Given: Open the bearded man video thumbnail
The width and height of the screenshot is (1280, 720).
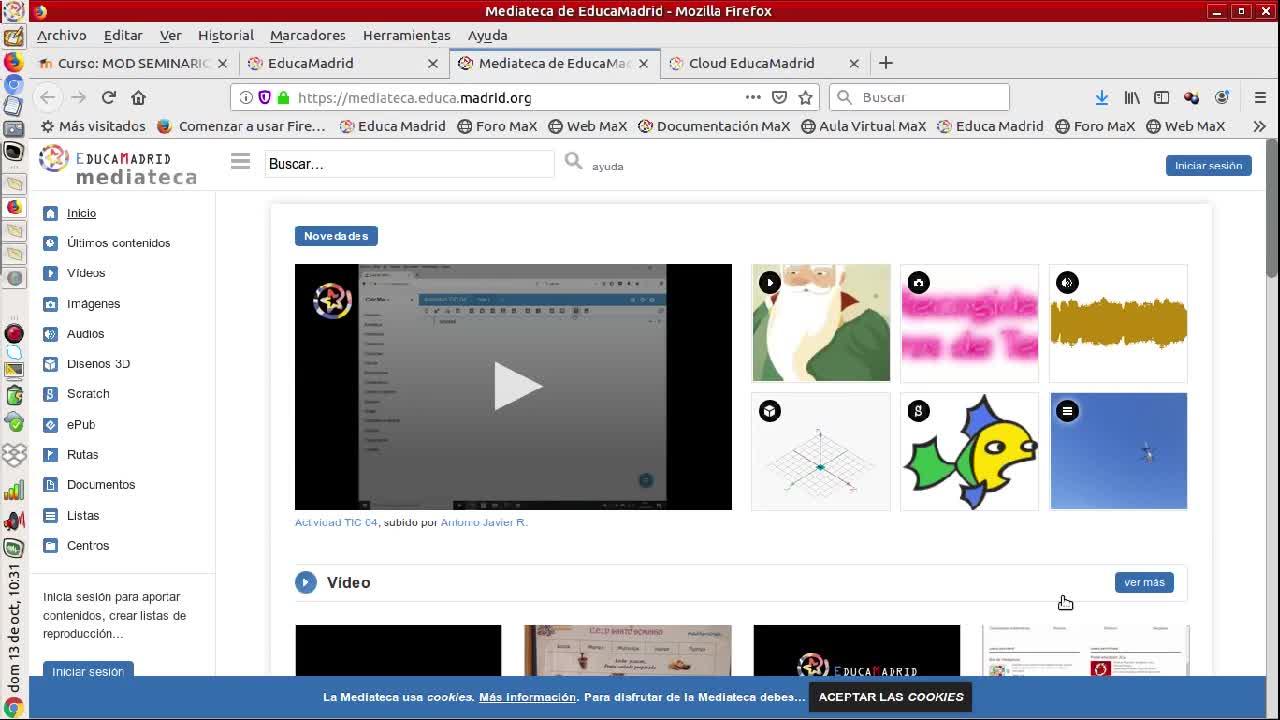Looking at the screenshot, I should coord(821,323).
